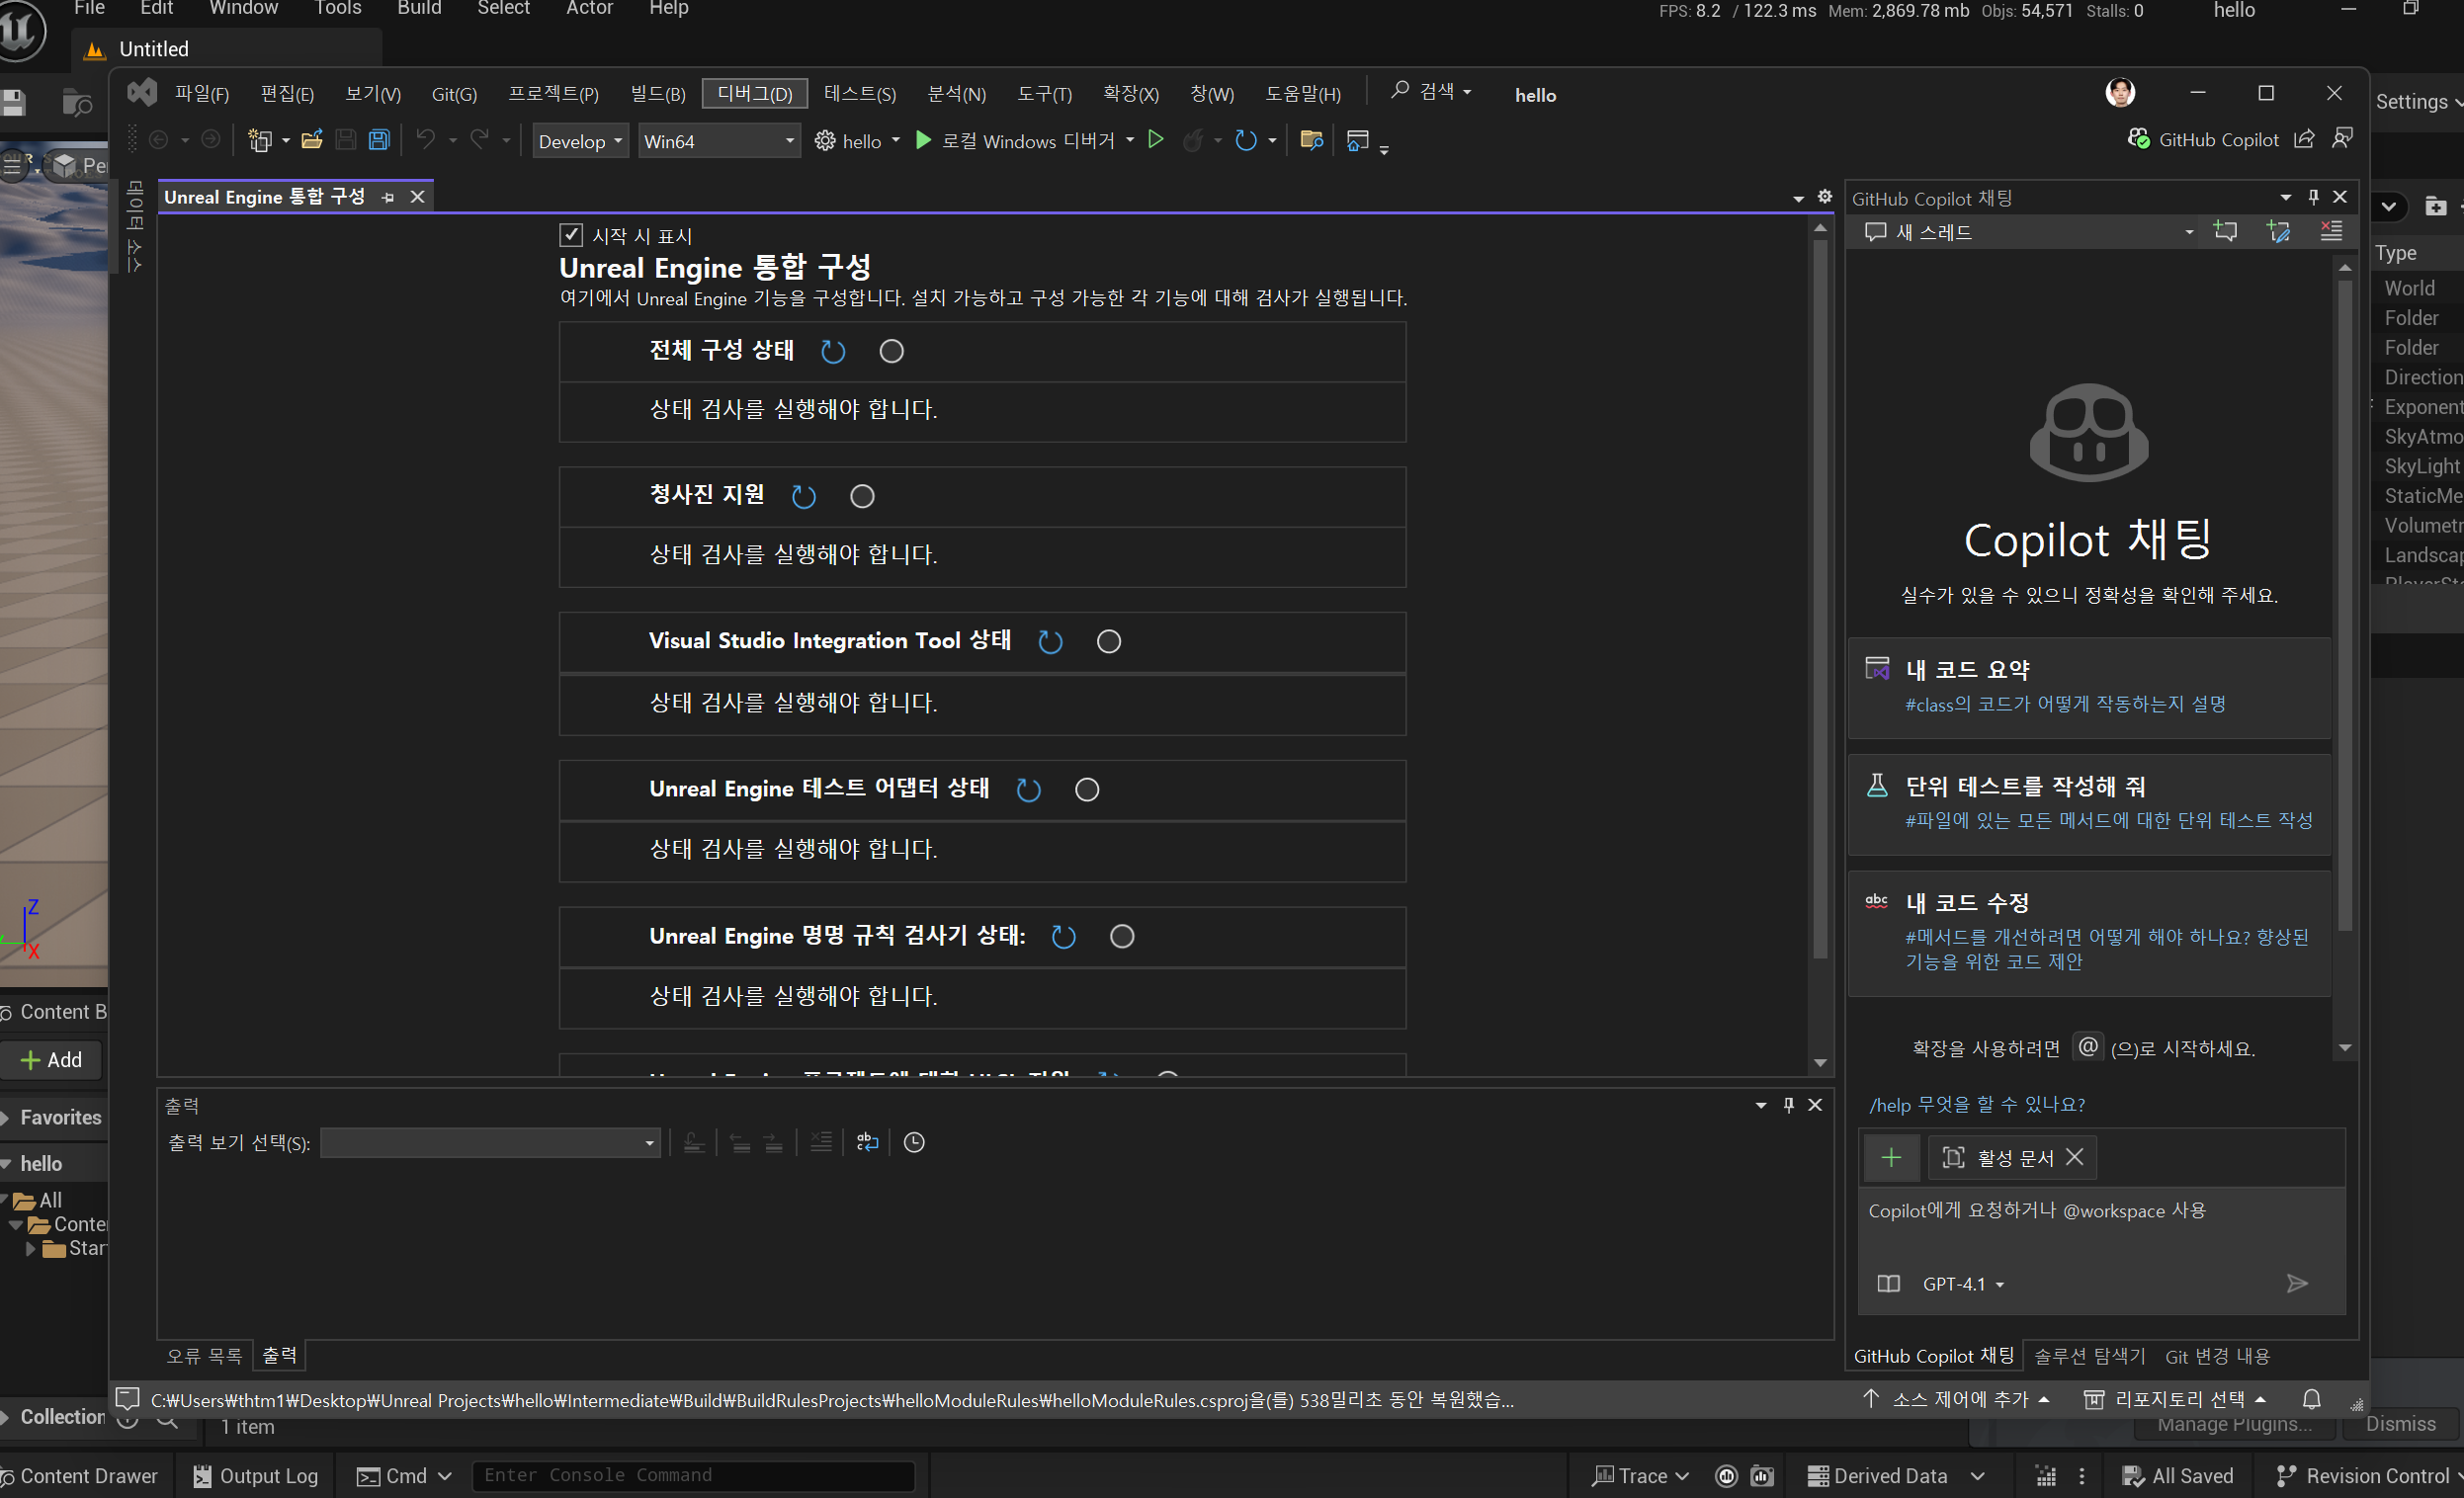Switch to the 솔루션 탐색기 tab
The width and height of the screenshot is (2464, 1498).
pos(2089,1356)
